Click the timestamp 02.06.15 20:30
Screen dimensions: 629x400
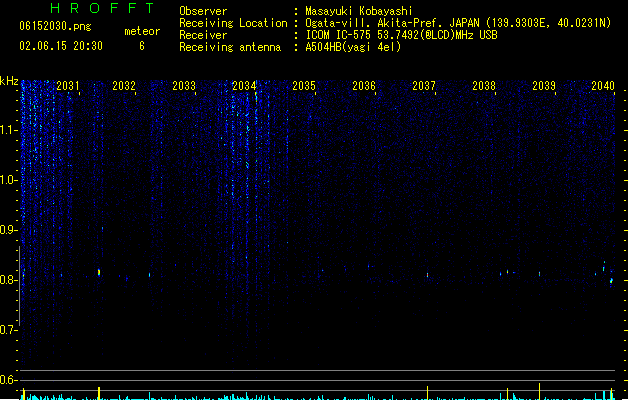click(61, 46)
